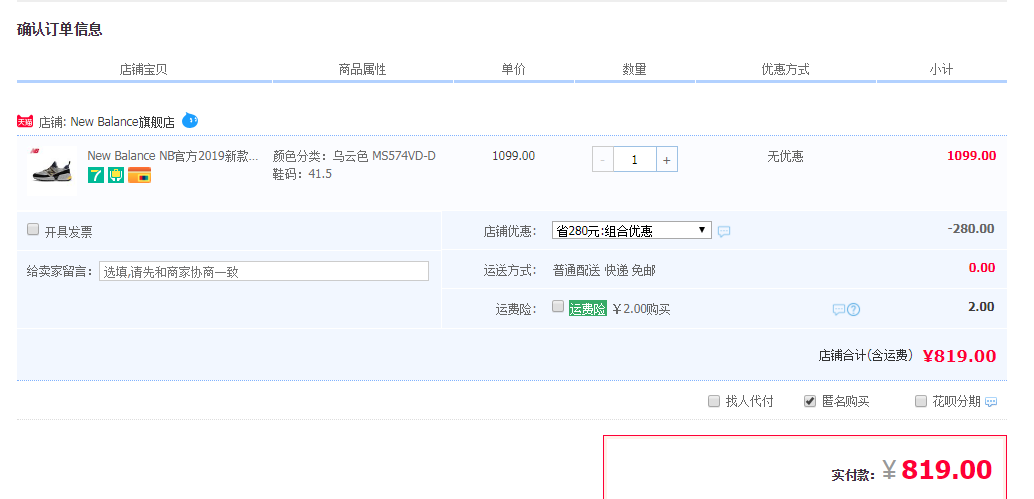The height and width of the screenshot is (499, 1034).
Task: Enable the 开具发票 checkbox
Action: [33, 229]
